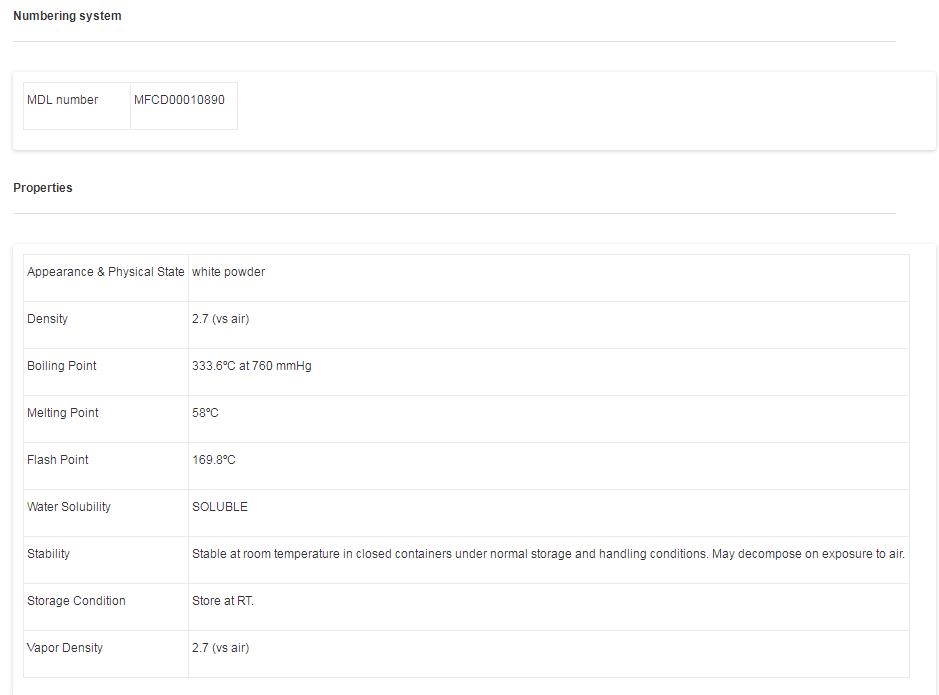
Task: Click the Store at RT. value
Action: [223, 601]
